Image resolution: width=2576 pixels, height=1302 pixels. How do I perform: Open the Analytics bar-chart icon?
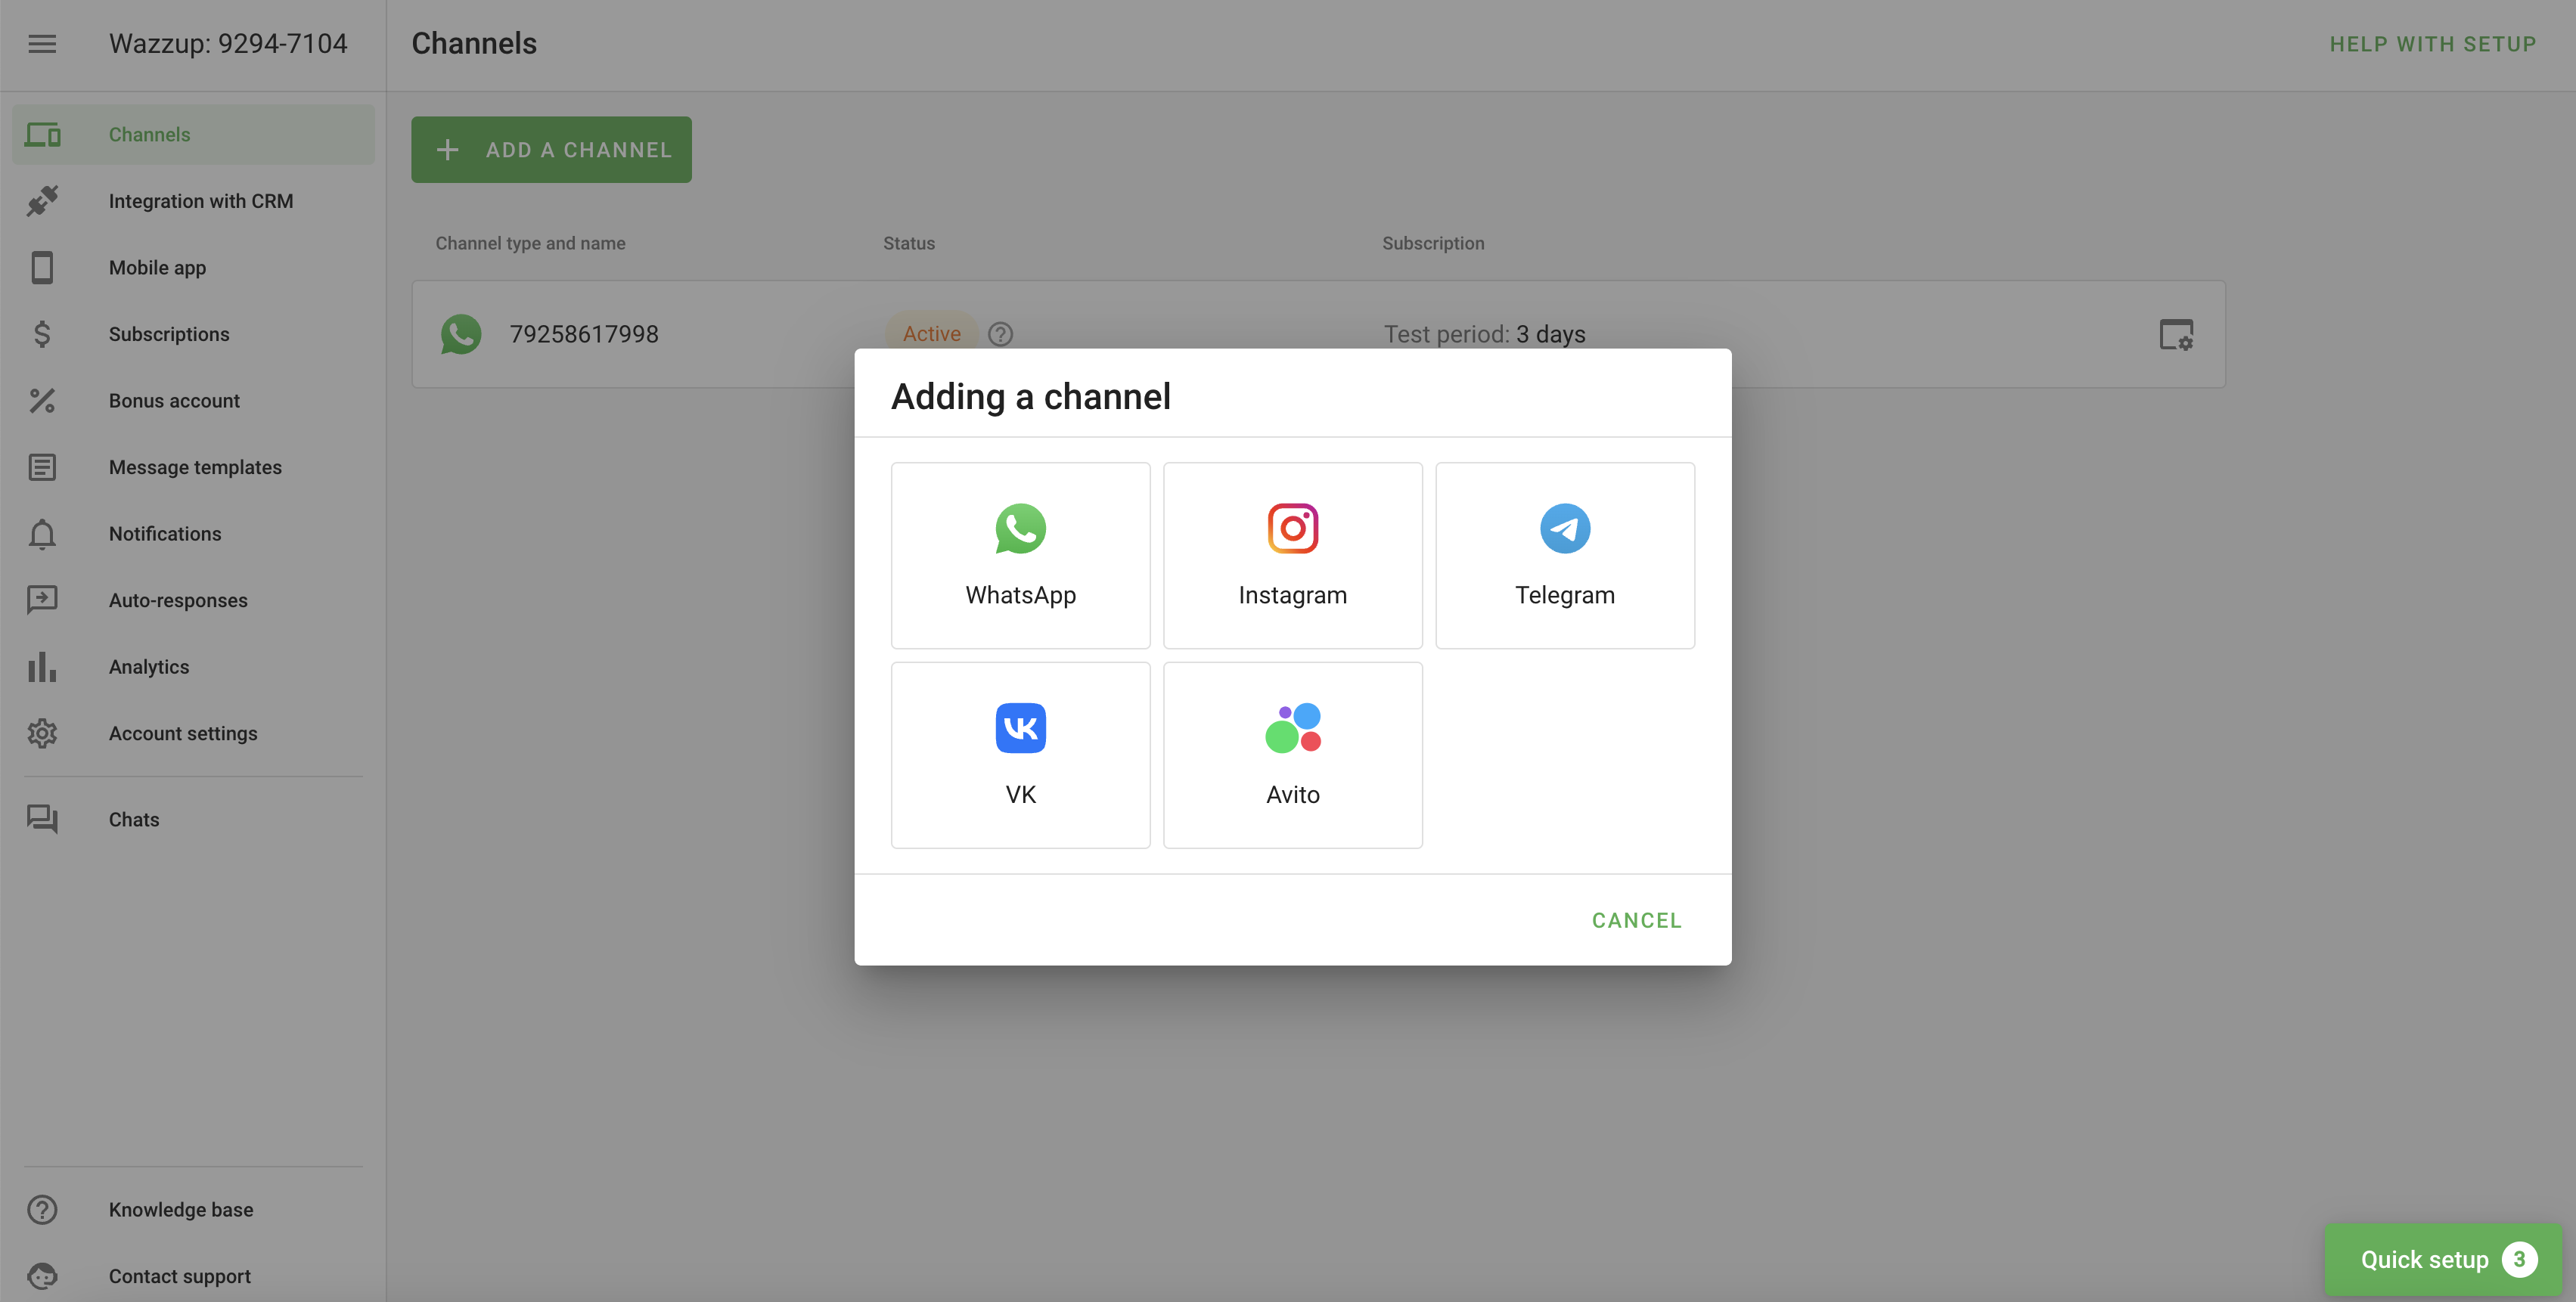click(x=42, y=666)
